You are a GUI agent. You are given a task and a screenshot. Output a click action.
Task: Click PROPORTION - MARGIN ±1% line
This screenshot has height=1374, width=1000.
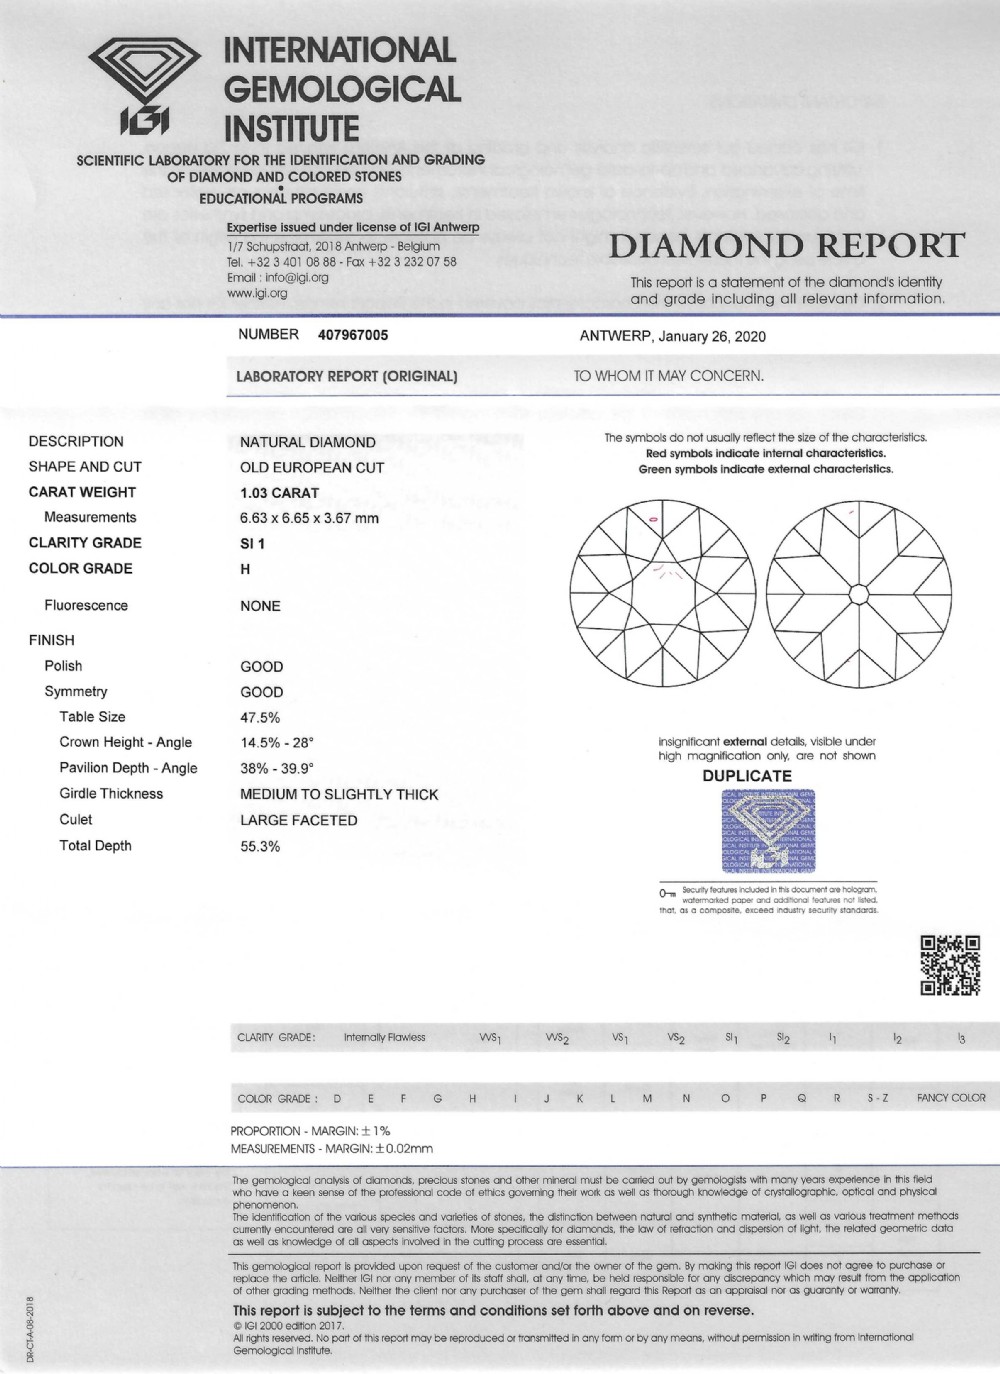point(310,1131)
